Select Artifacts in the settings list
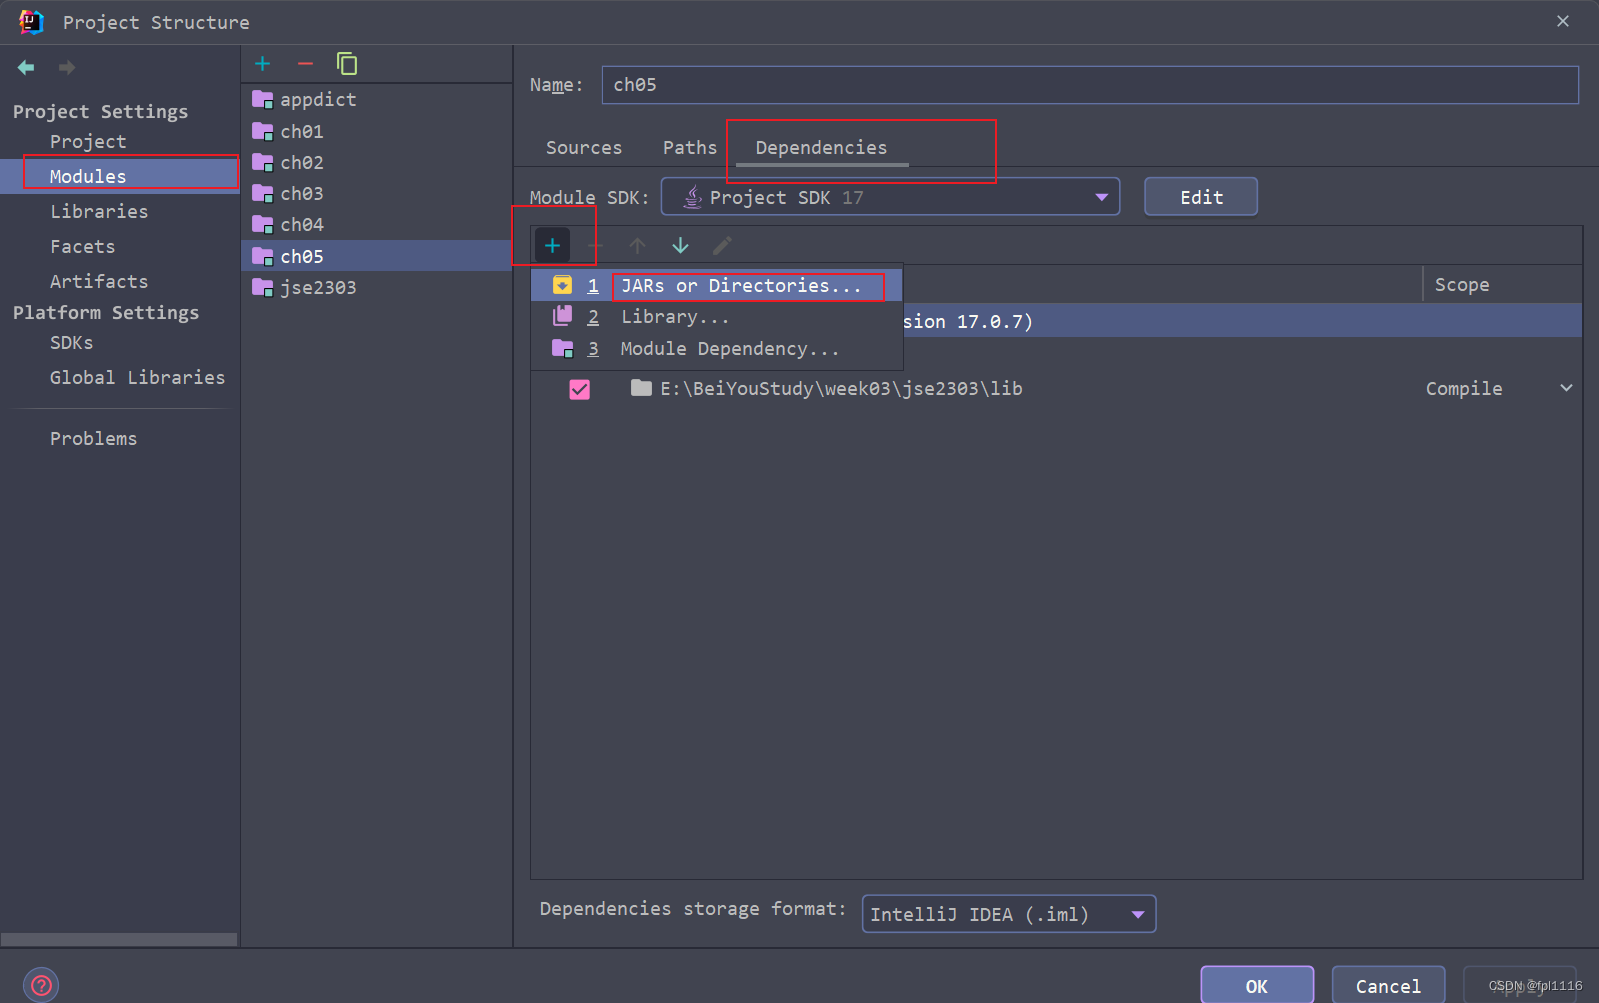The height and width of the screenshot is (1003, 1599). click(x=99, y=281)
